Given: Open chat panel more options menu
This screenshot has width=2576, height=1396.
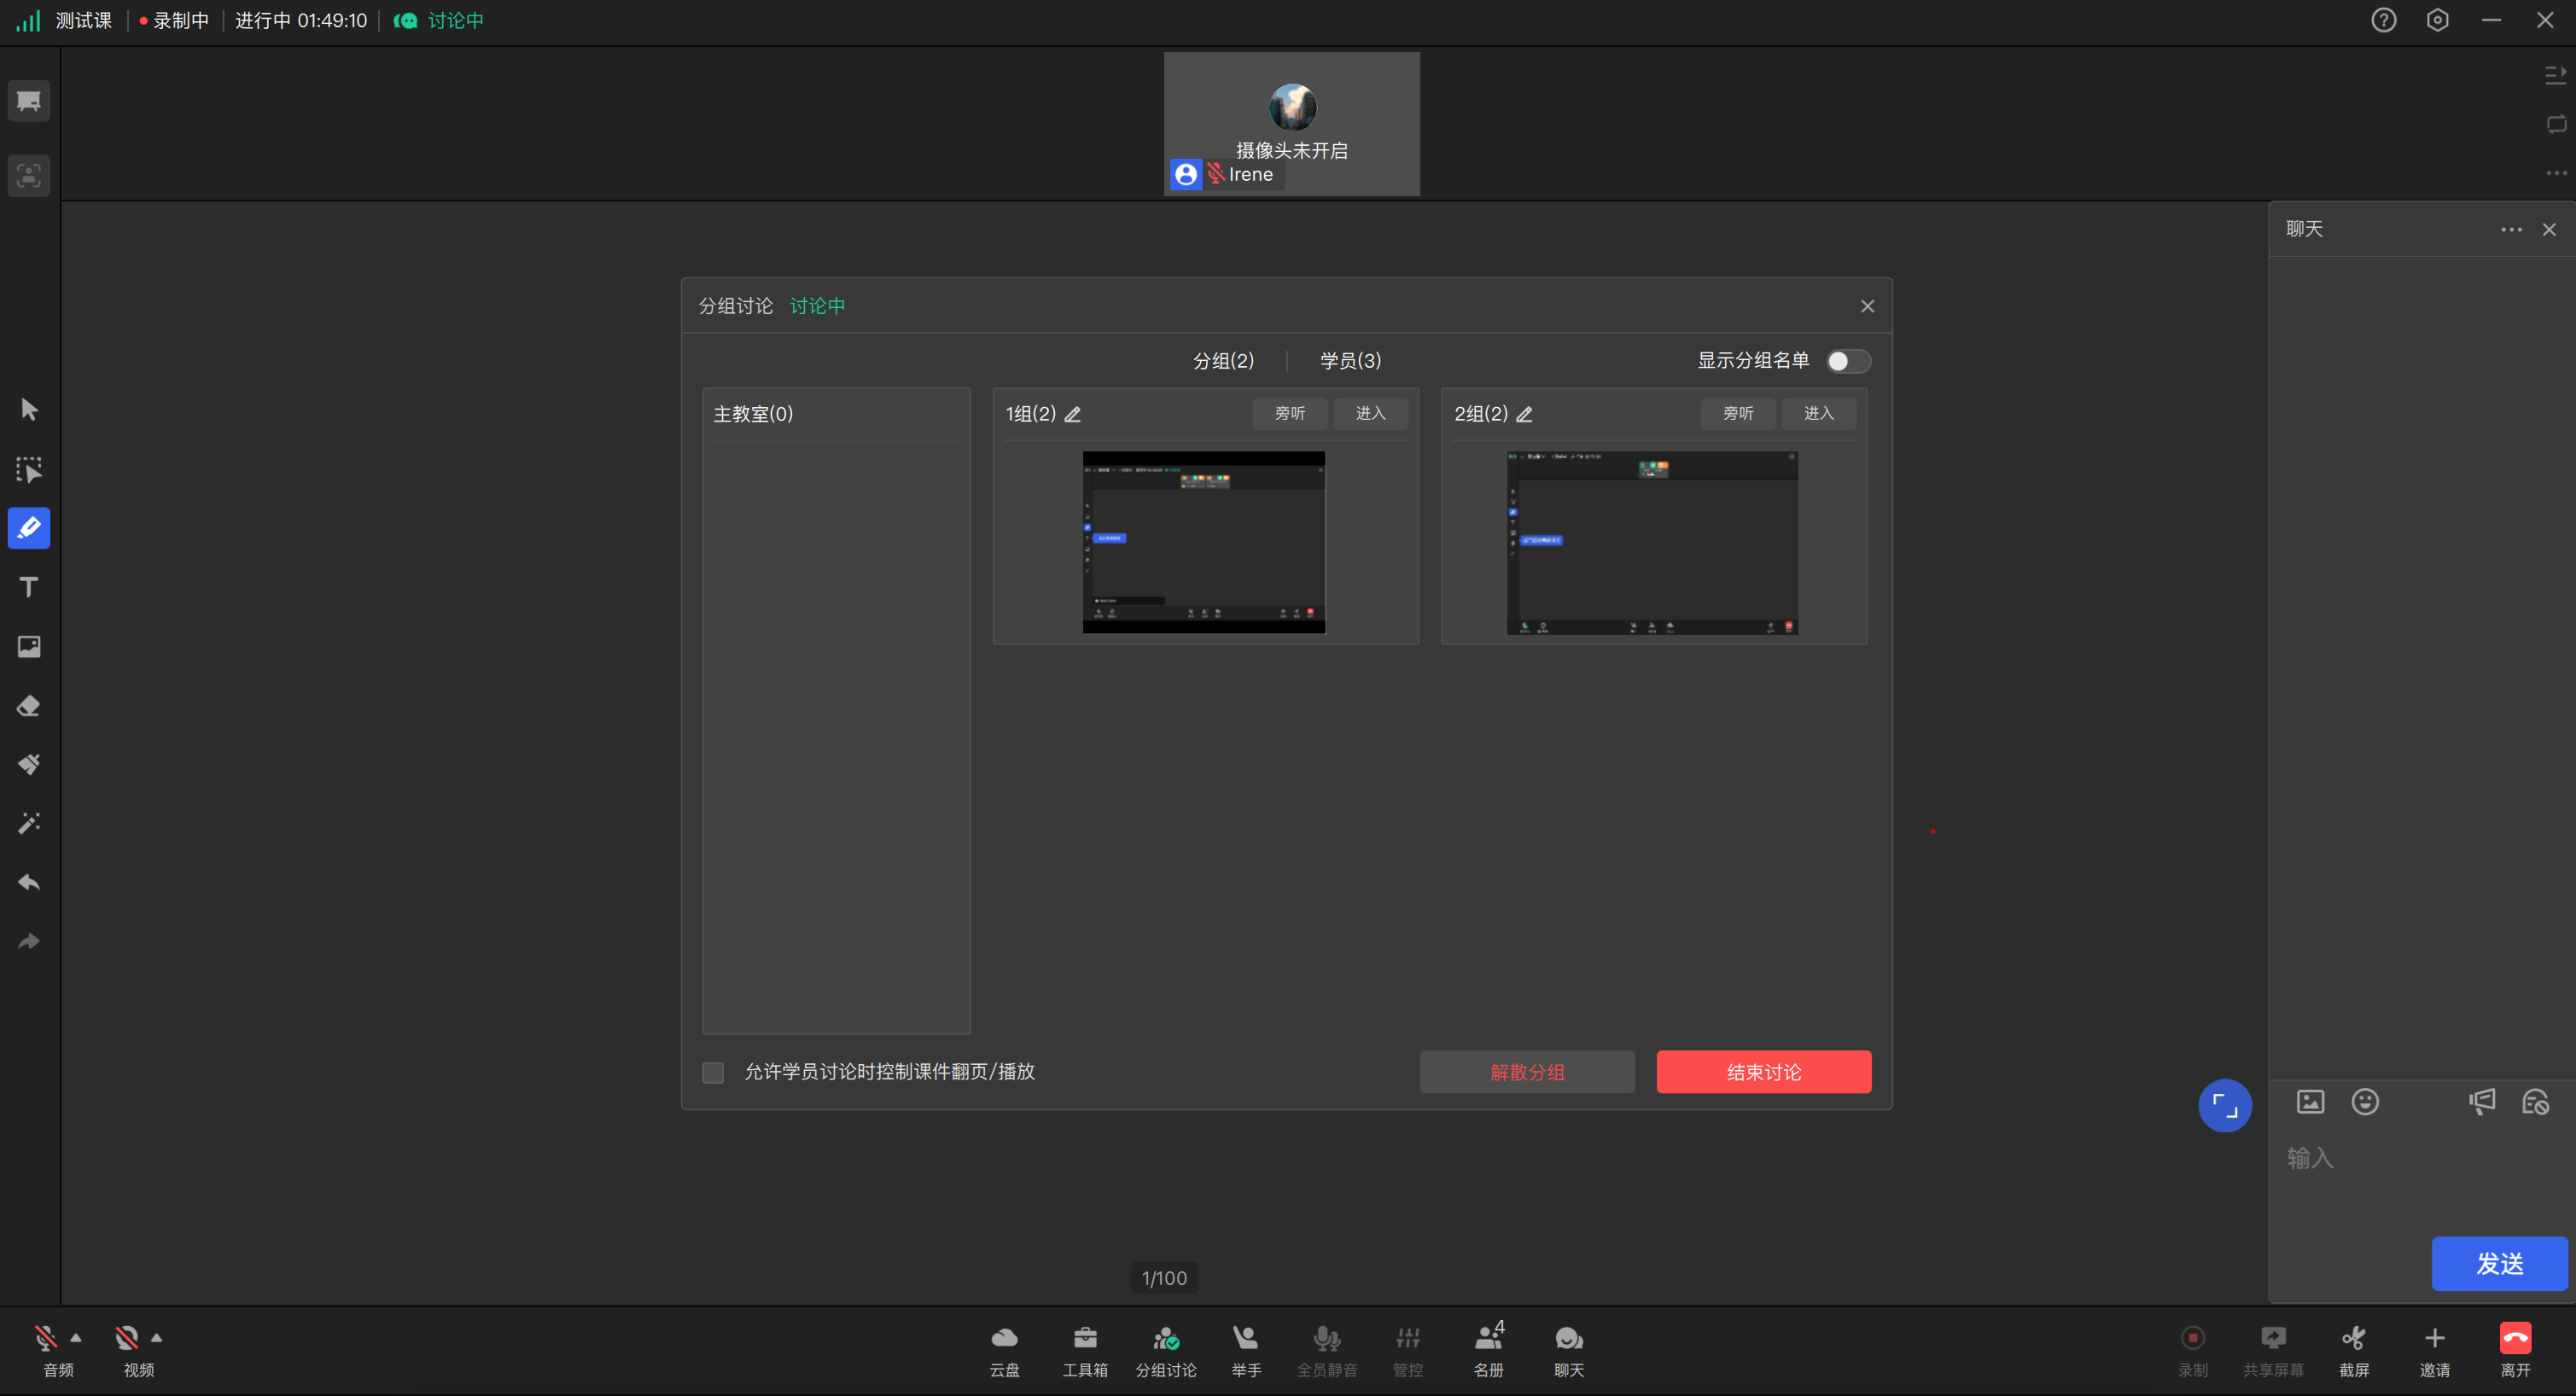Looking at the screenshot, I should click(2511, 229).
